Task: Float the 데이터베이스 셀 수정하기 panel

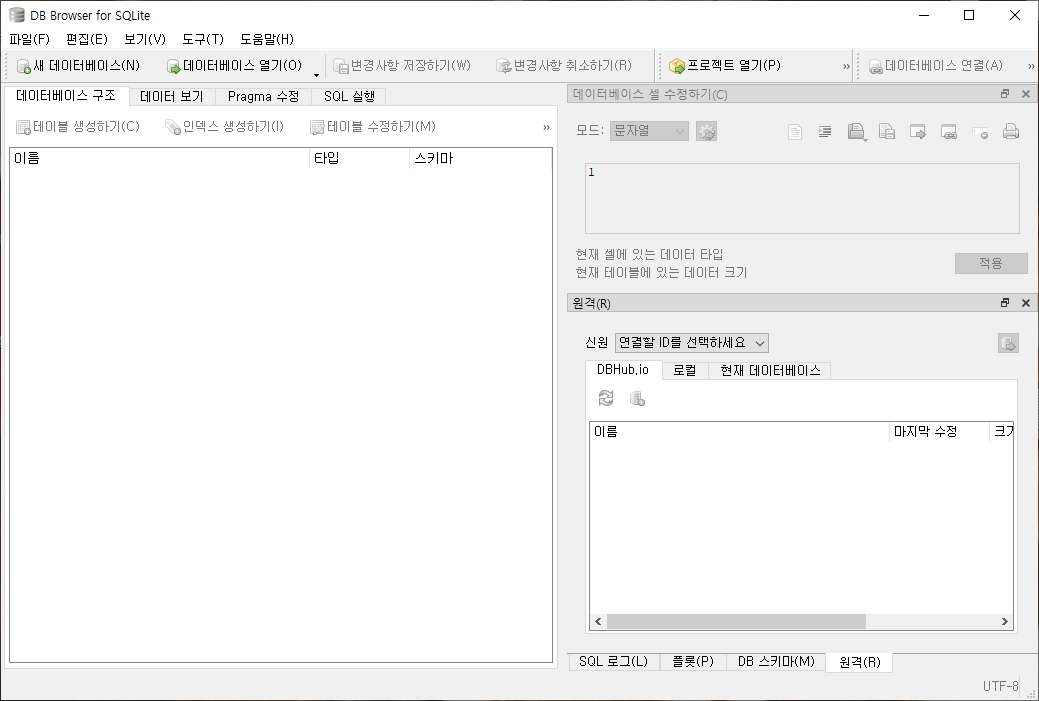Action: point(1005,94)
